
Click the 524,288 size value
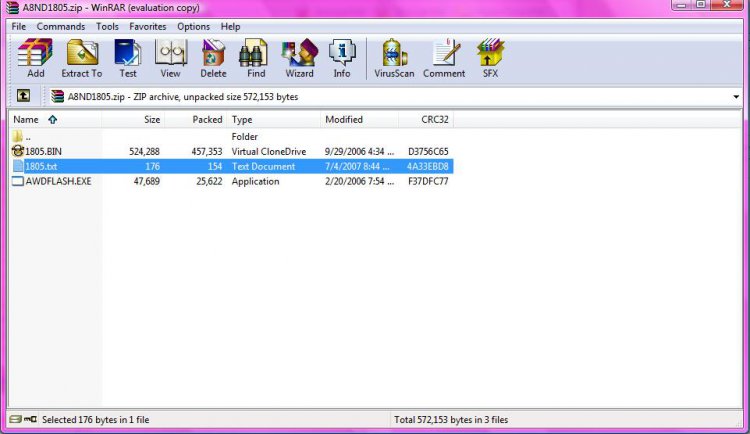tap(144, 151)
